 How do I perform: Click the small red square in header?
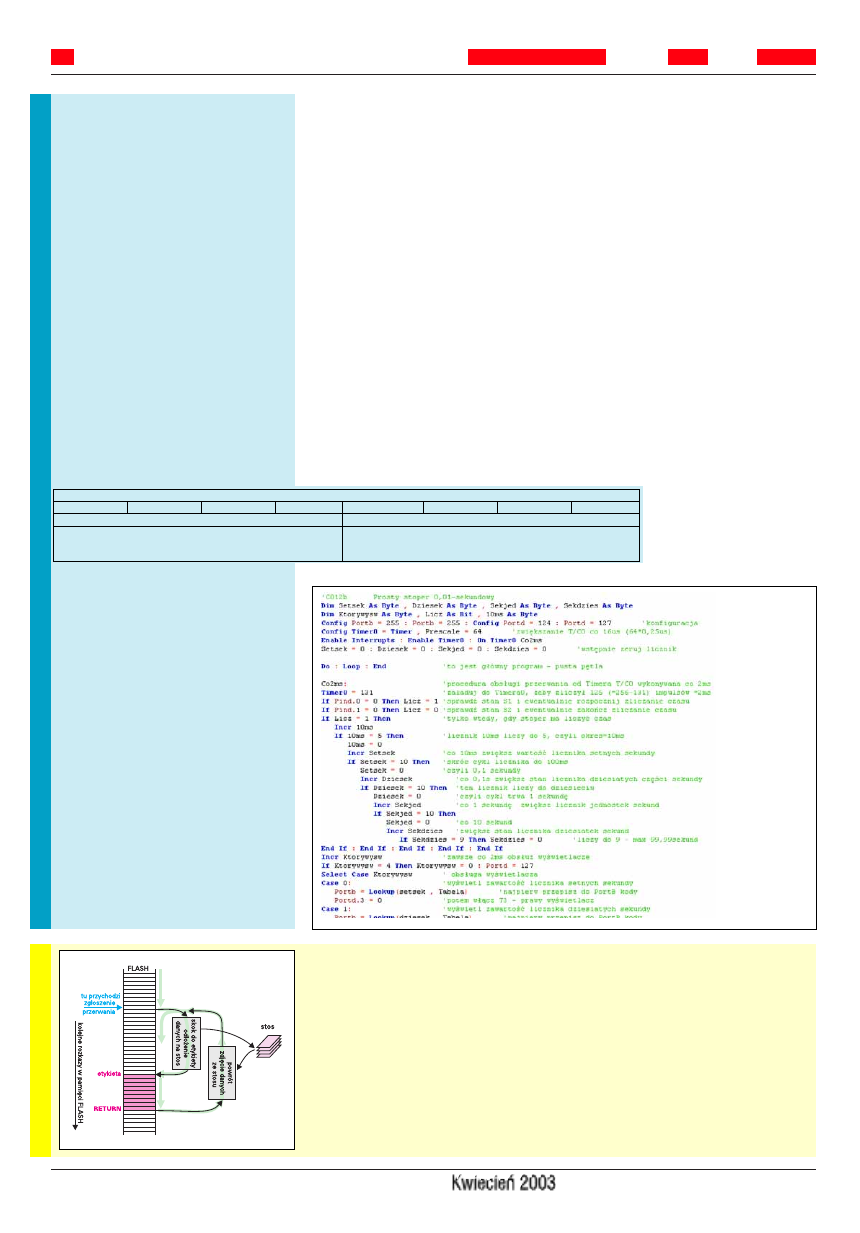point(62,57)
